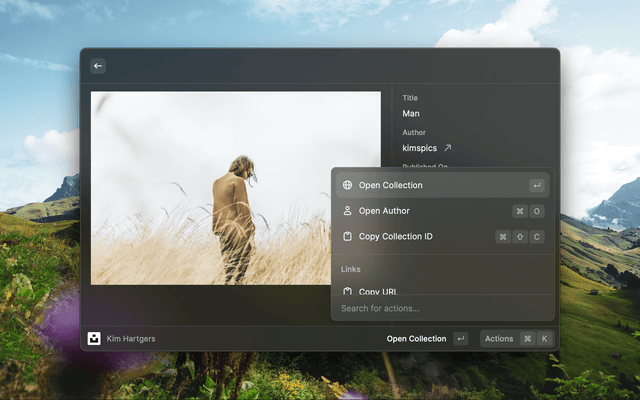
Task: Click the return key icon in bottom bar
Action: [x=460, y=339]
